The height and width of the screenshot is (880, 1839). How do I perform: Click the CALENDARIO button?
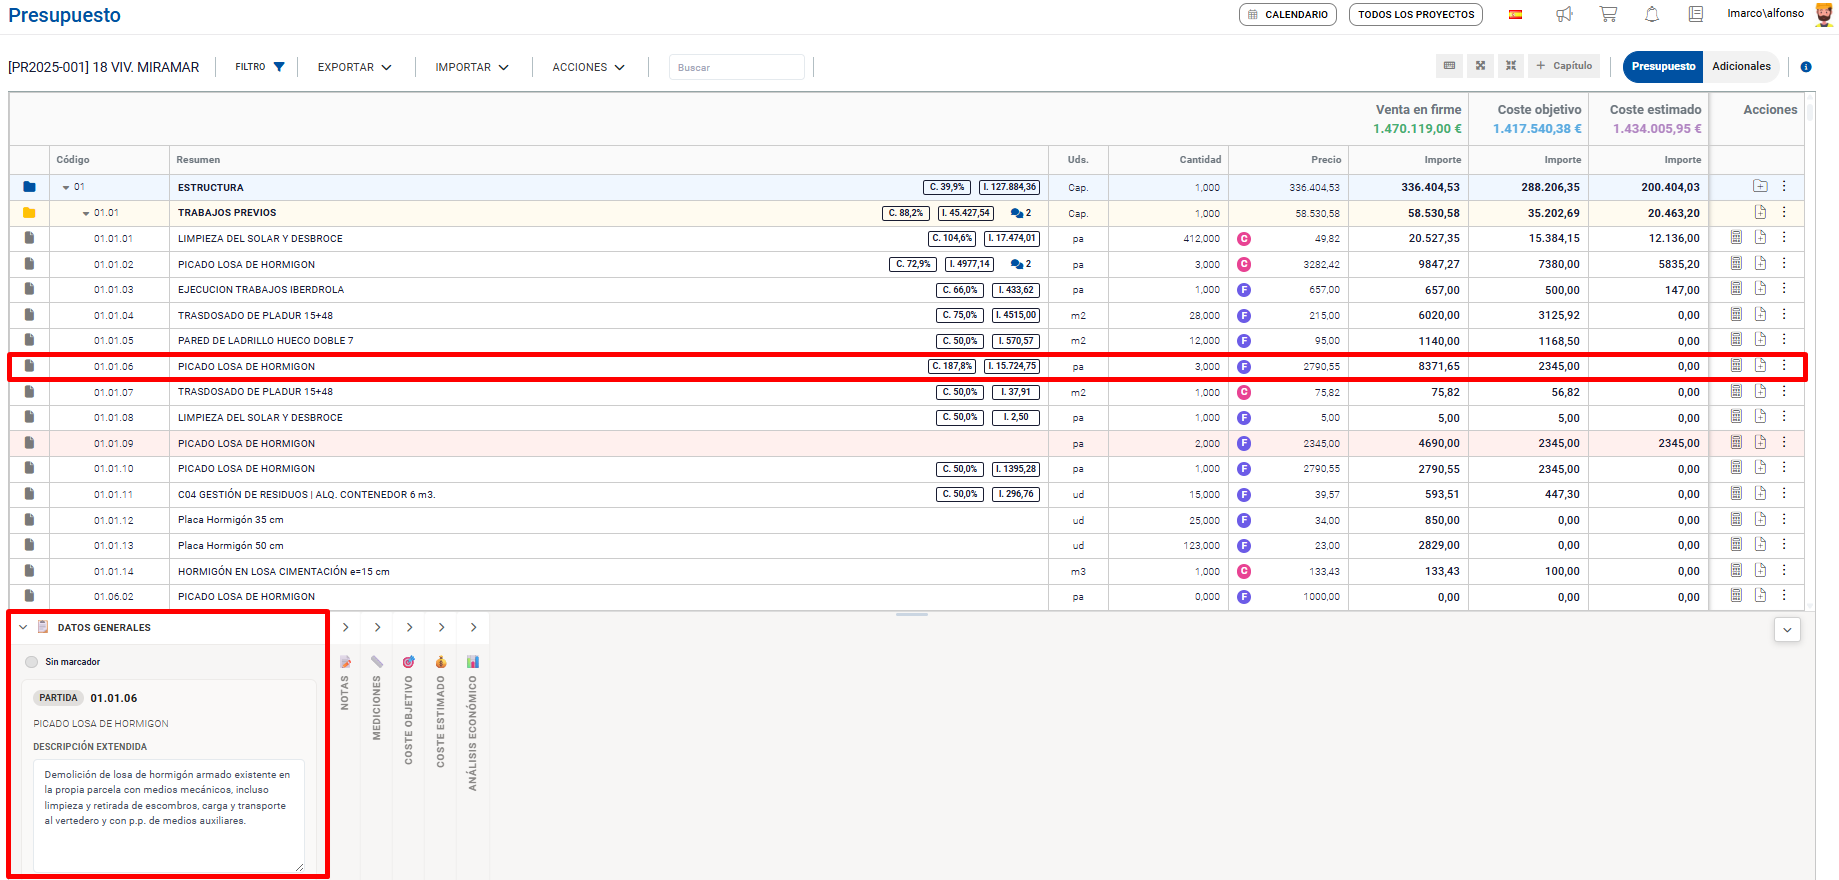click(1287, 15)
